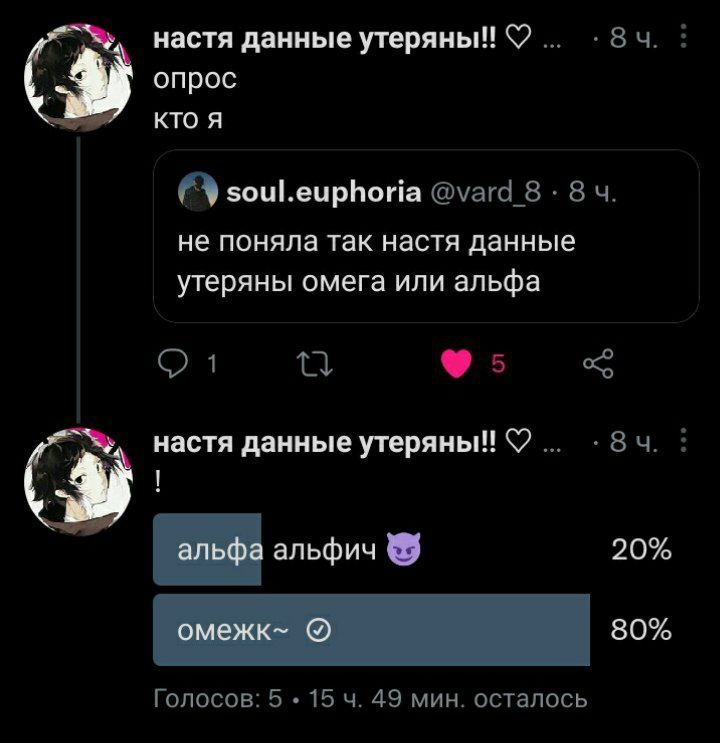The height and width of the screenshot is (743, 720).
Task: Open the top tweet author's avatar
Action: 78,78
